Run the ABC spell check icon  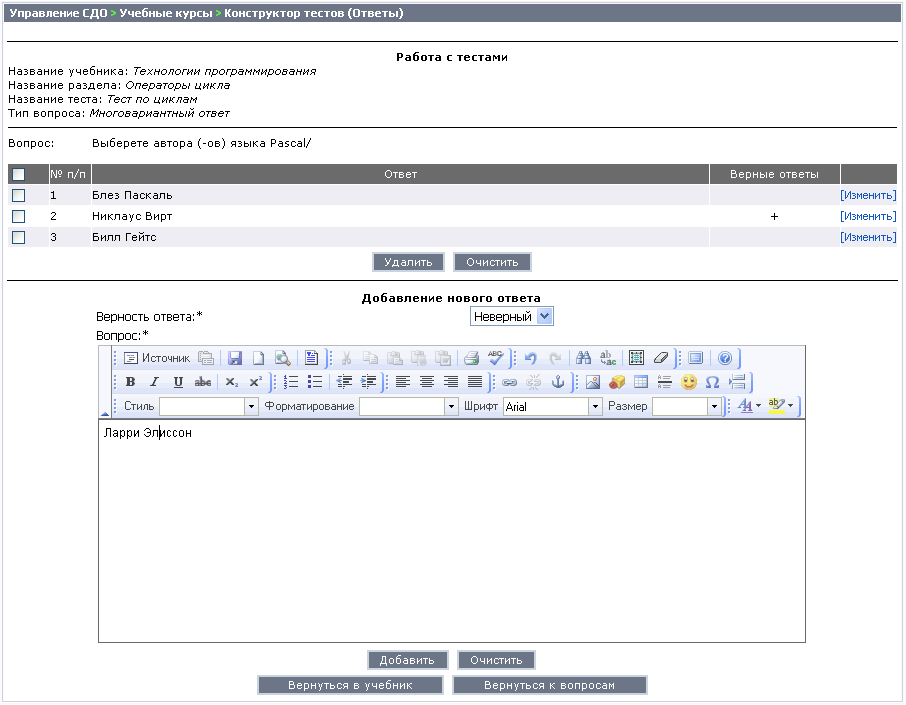(495, 358)
